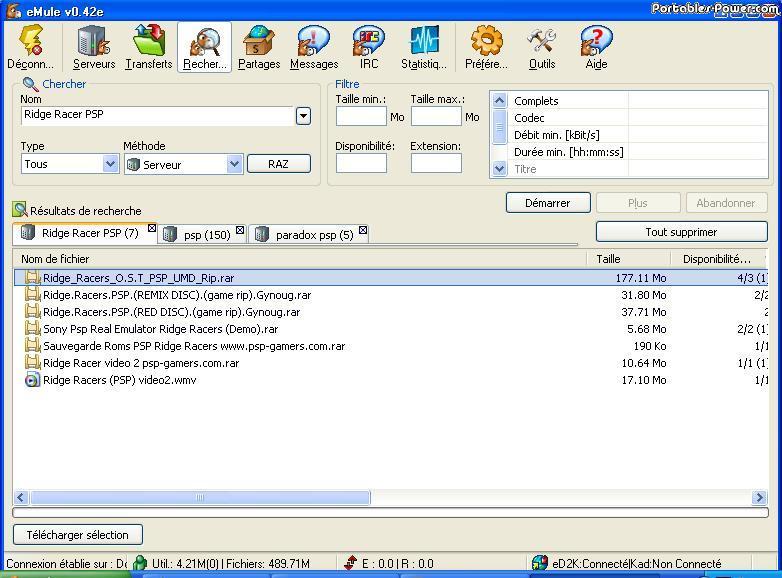782x578 pixels.
Task: Click the Chercher magnifier icon
Action: click(30, 84)
